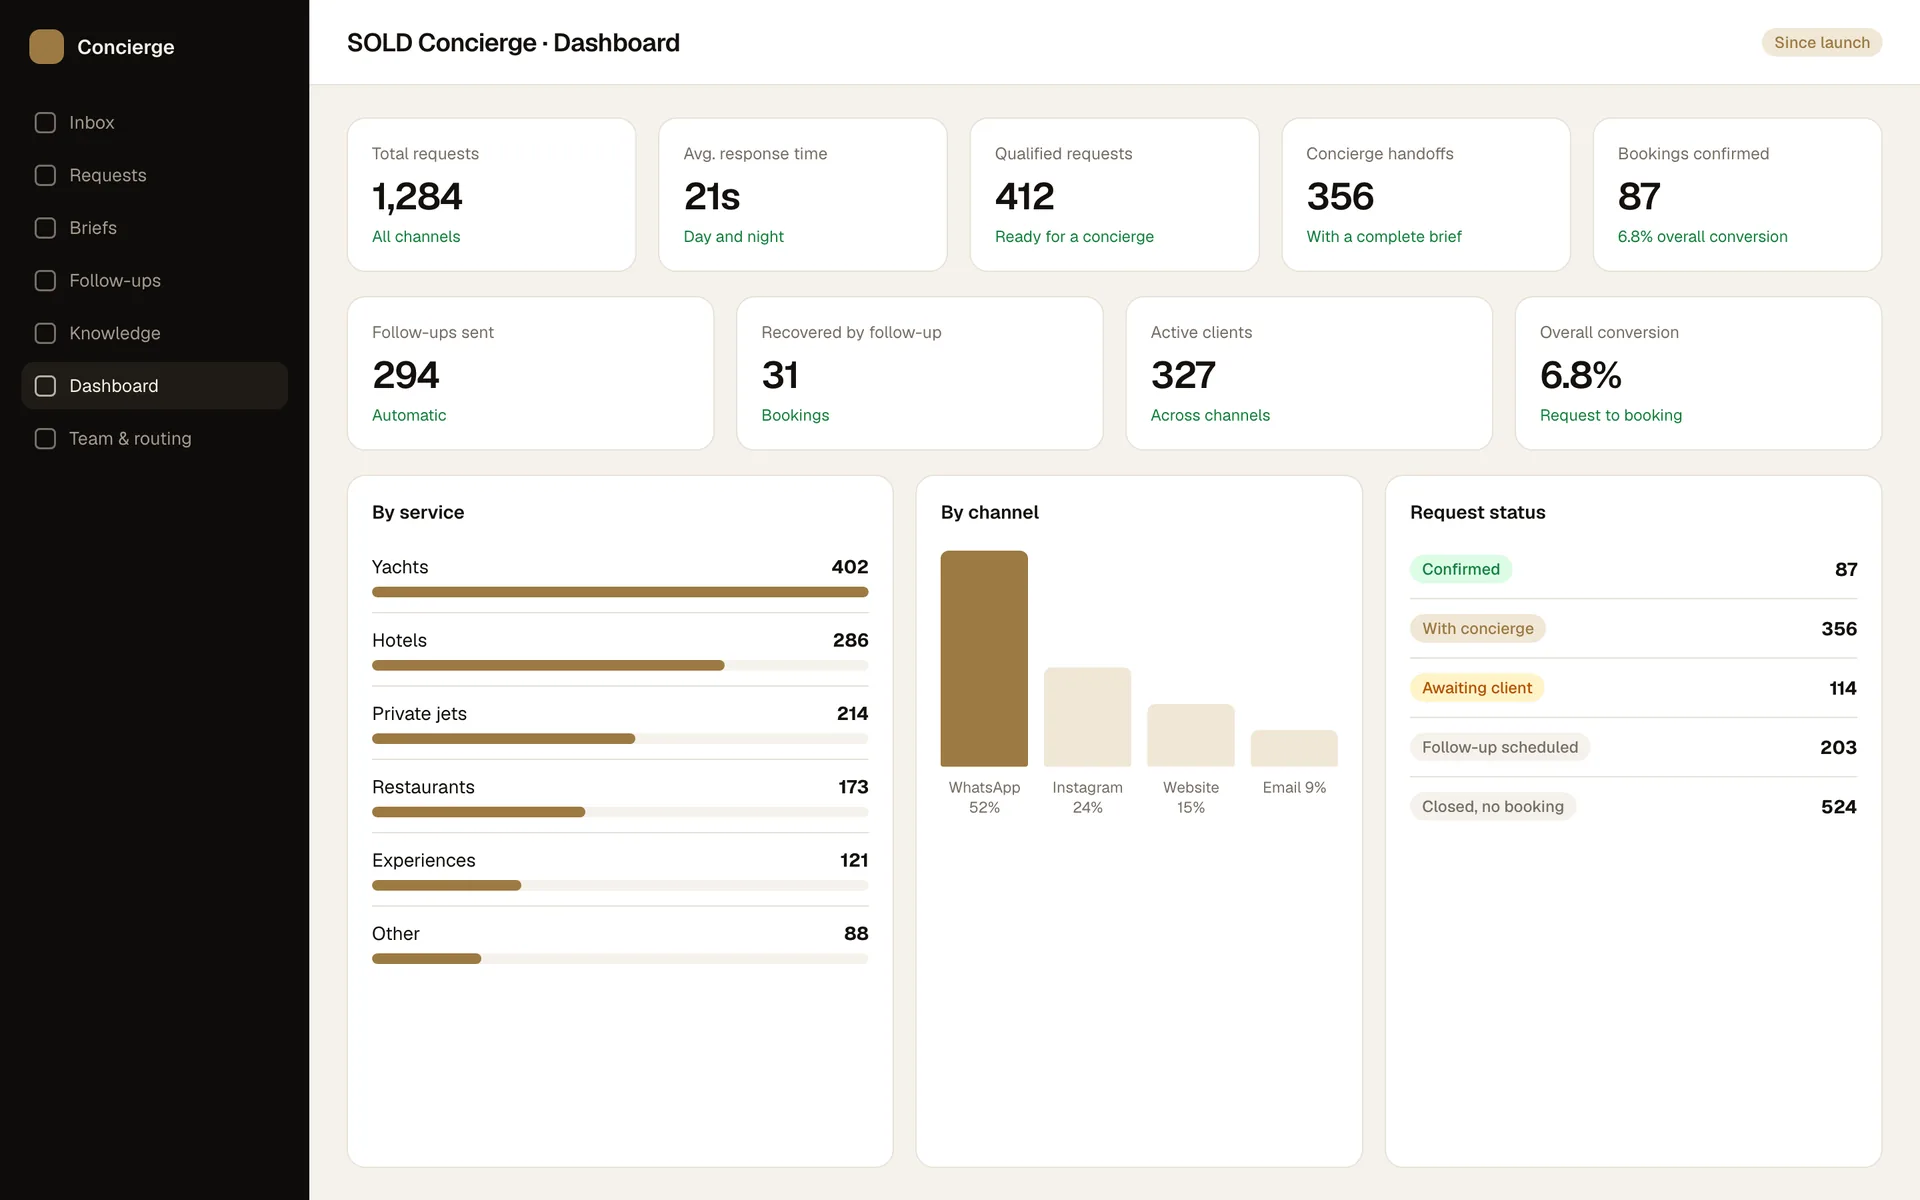Image resolution: width=1920 pixels, height=1200 pixels.
Task: Click the SOLD Concierge · Dashboard title
Action: [x=513, y=42]
